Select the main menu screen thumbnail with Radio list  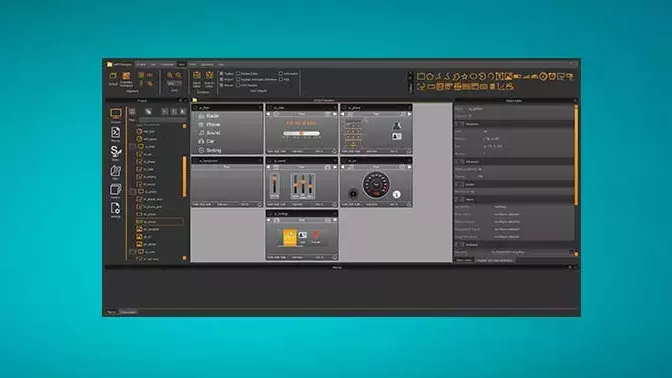227,129
